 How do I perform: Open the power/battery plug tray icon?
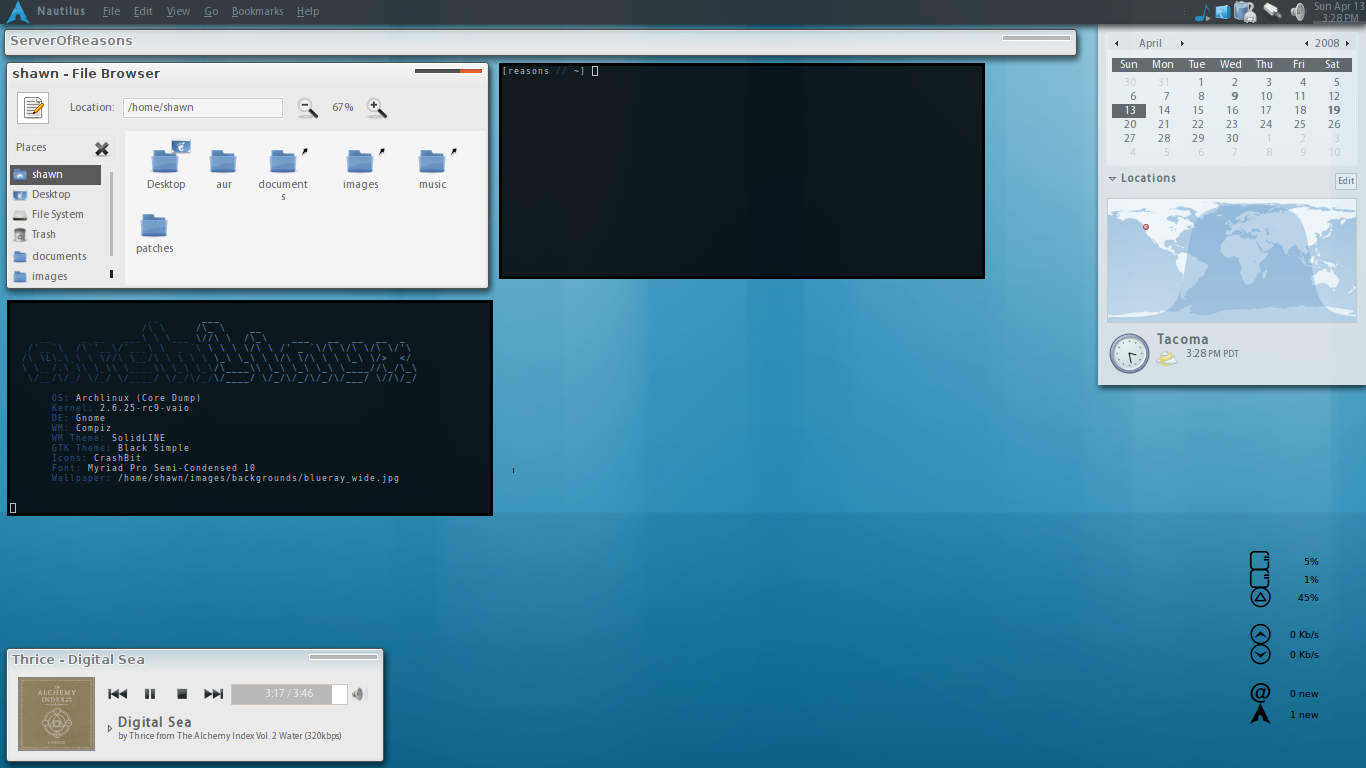1245,12
